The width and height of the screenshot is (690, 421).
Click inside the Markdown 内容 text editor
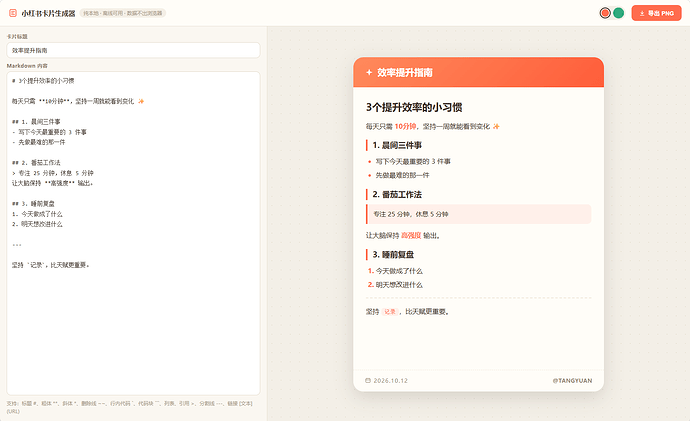coord(133,233)
